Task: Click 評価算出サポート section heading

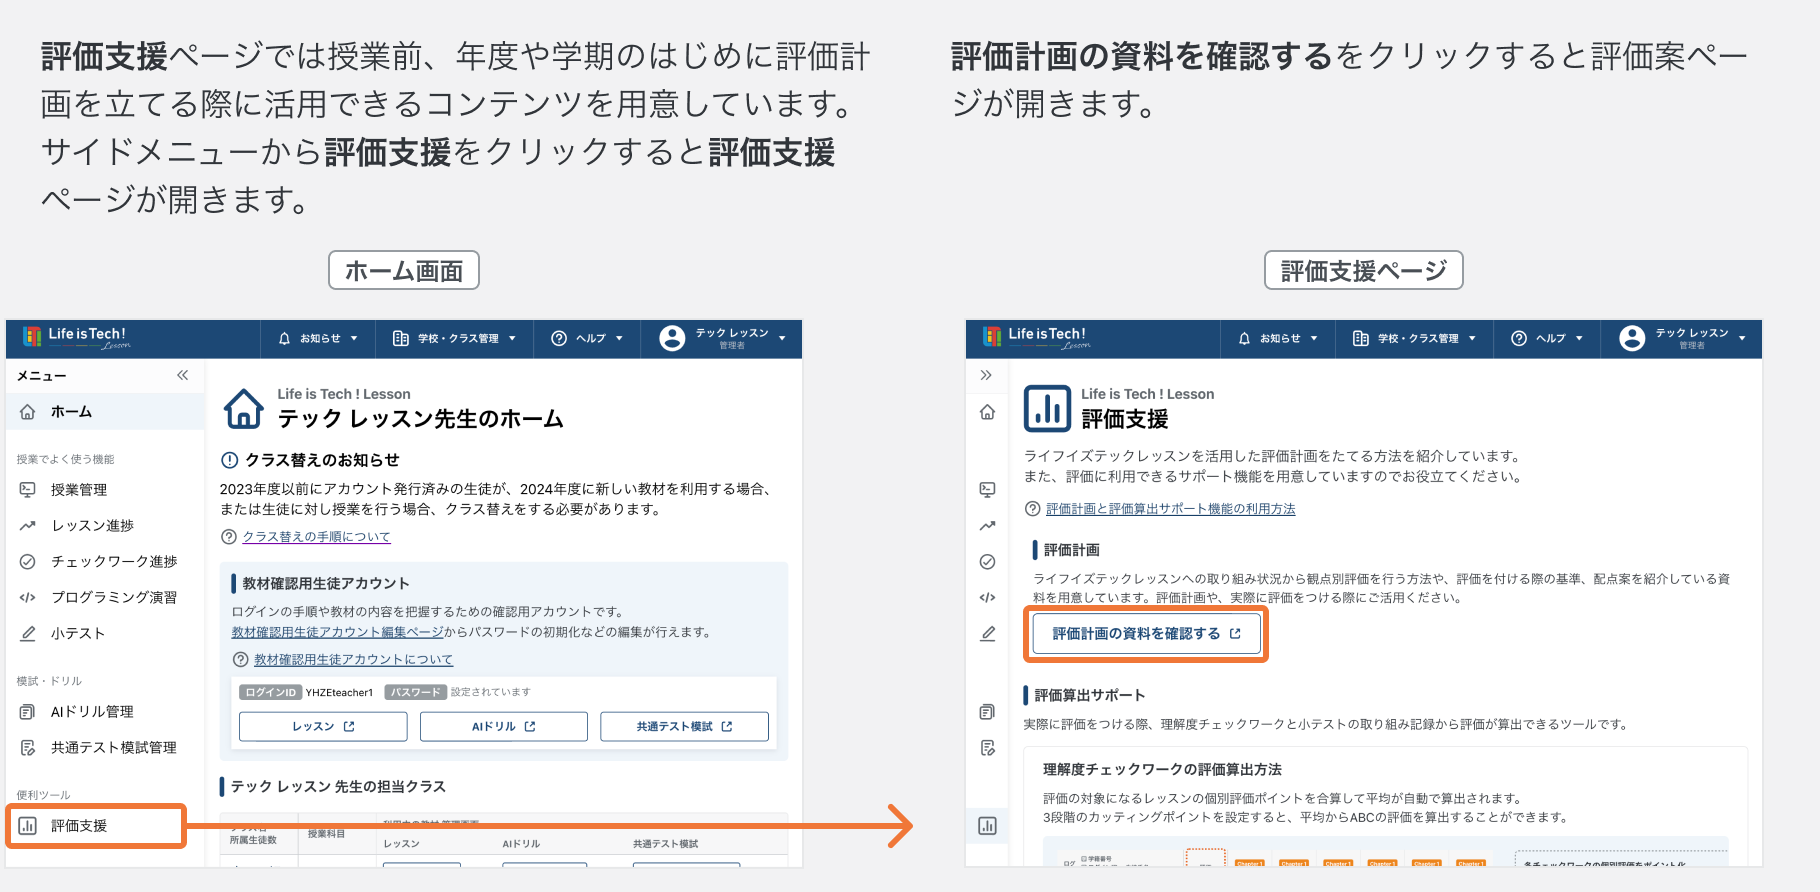Action: [1090, 695]
